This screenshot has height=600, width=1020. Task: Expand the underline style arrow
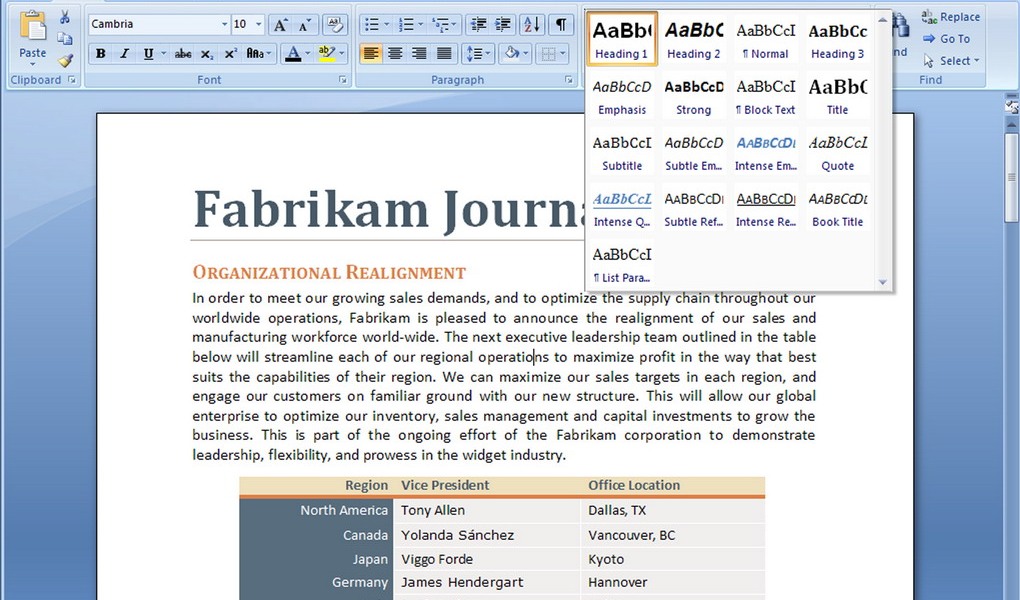[x=163, y=54]
